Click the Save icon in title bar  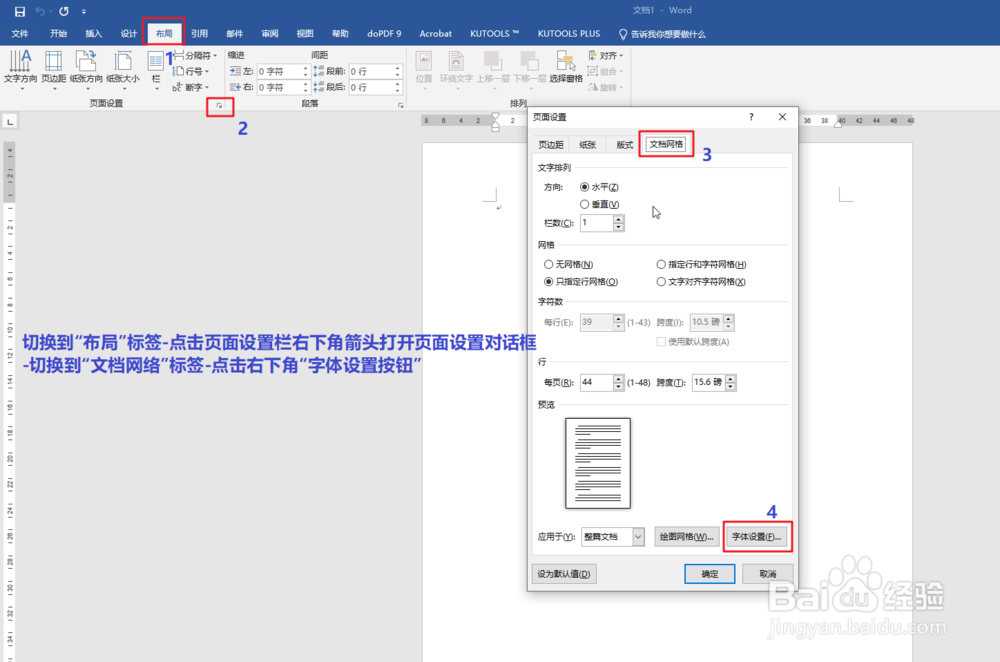20,11
